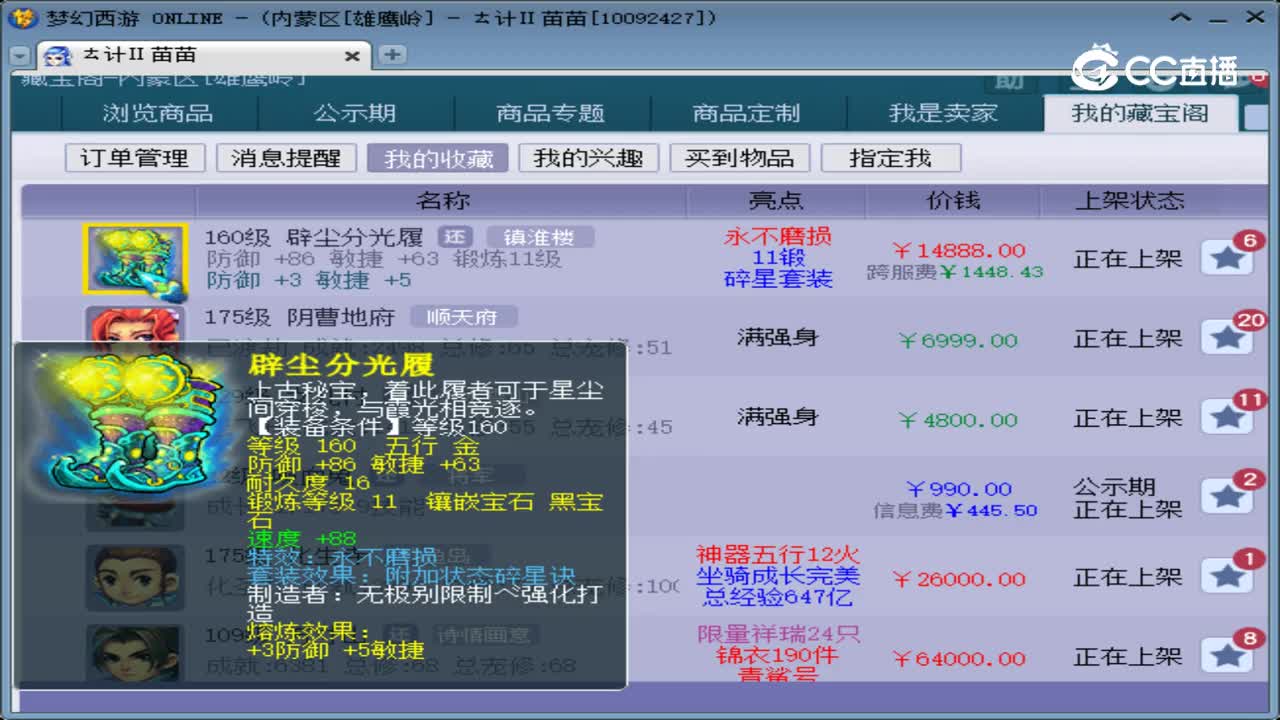1280x720 pixels.
Task: Click the 限量祥瑞24只 highlight text
Action: click(x=778, y=634)
